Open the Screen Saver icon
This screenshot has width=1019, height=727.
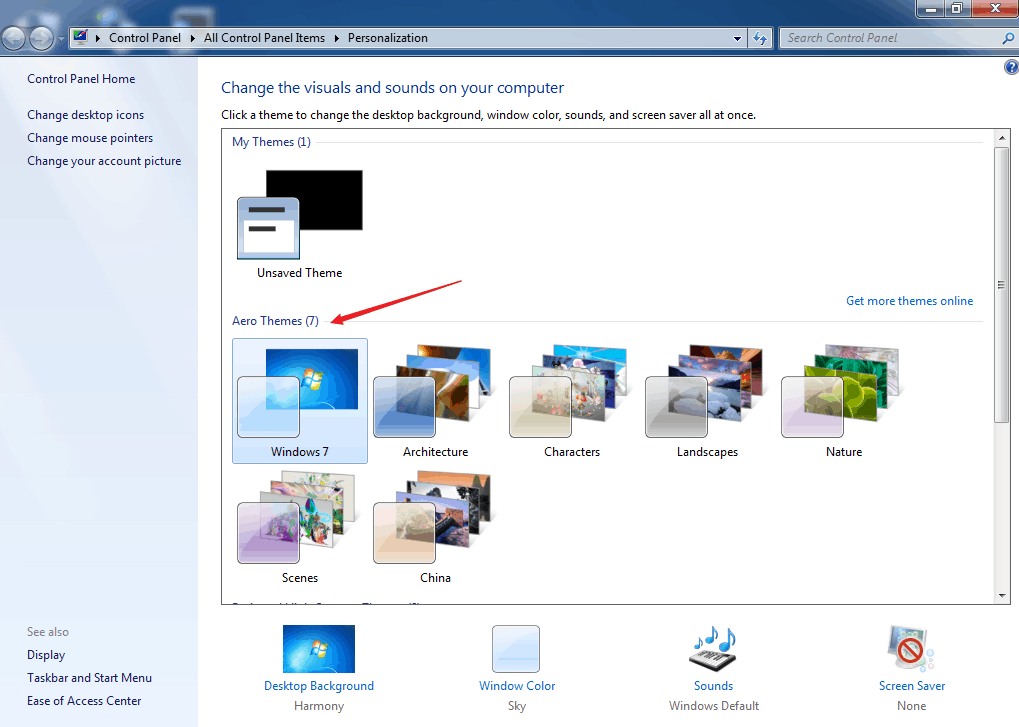(x=911, y=648)
